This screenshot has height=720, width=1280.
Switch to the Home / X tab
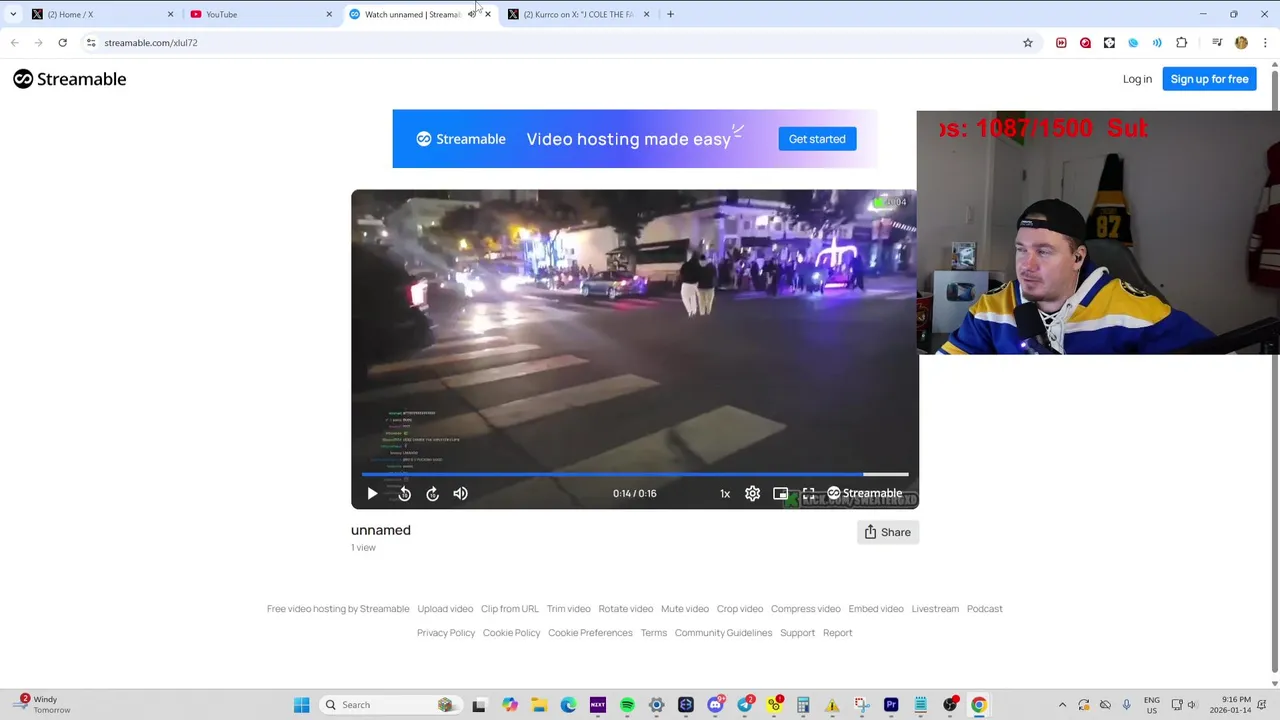[100, 14]
